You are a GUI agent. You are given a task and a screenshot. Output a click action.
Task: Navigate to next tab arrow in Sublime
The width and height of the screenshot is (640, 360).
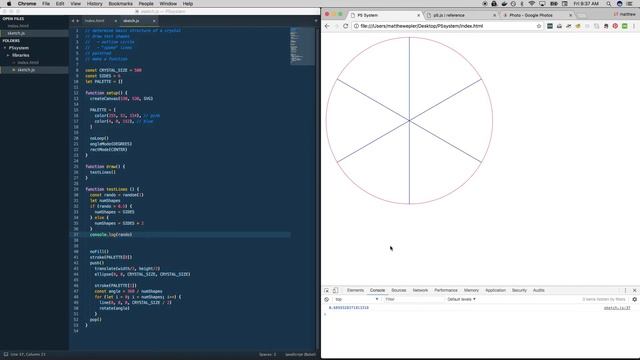(x=78, y=21)
